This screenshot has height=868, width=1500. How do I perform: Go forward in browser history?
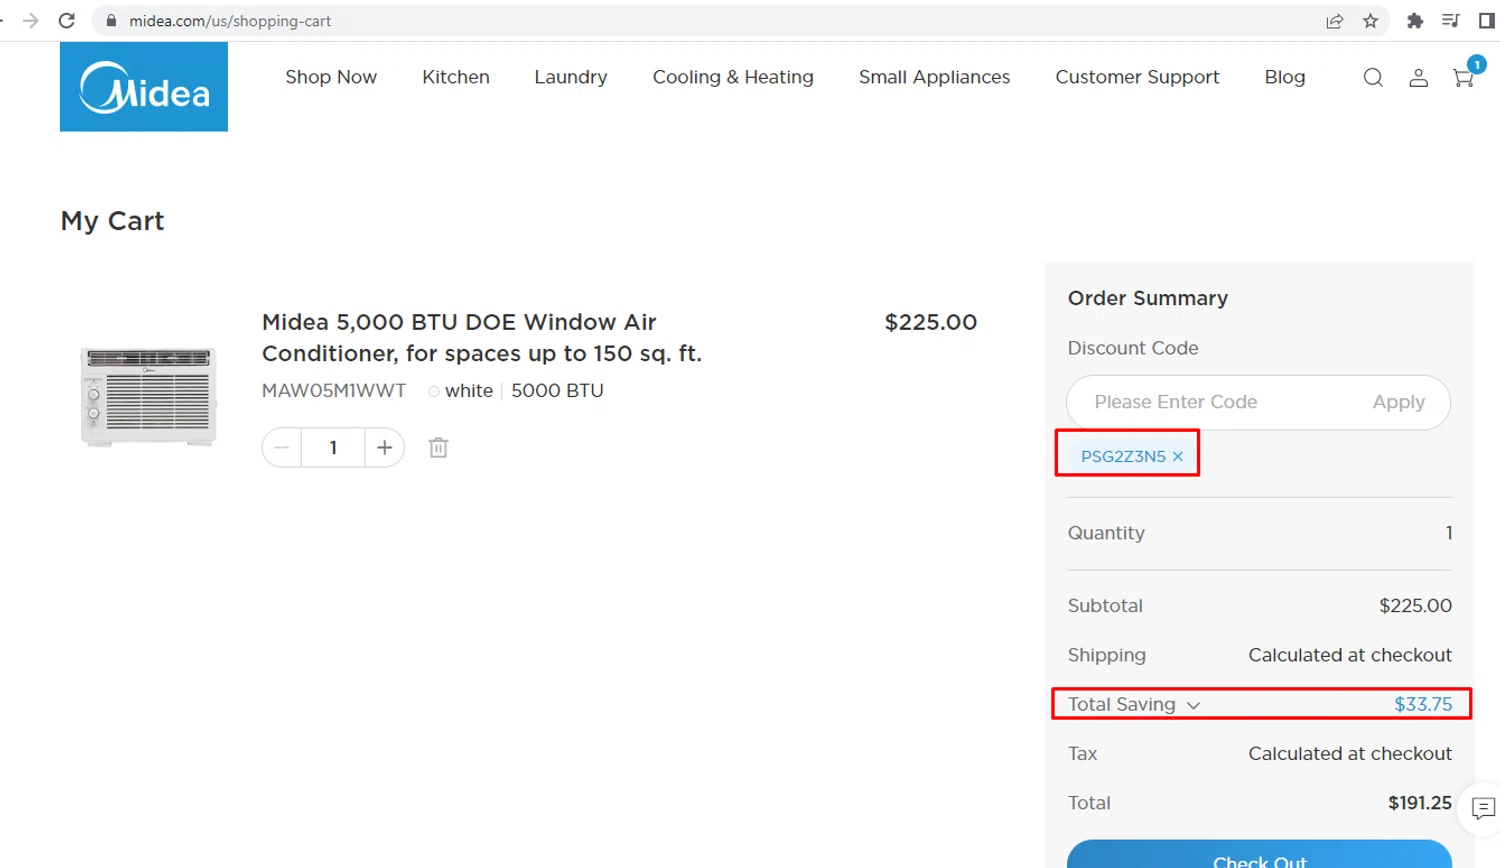click(31, 20)
